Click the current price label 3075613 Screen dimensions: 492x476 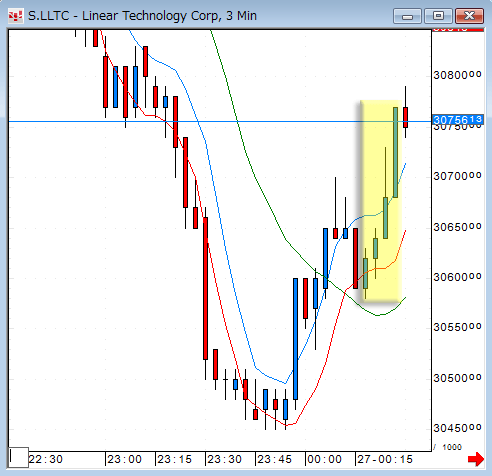[458, 120]
